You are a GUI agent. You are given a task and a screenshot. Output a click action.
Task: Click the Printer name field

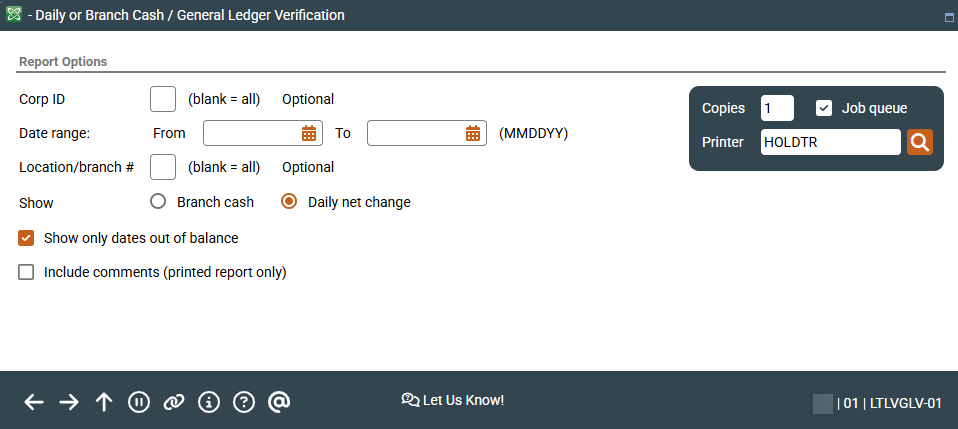(x=830, y=142)
